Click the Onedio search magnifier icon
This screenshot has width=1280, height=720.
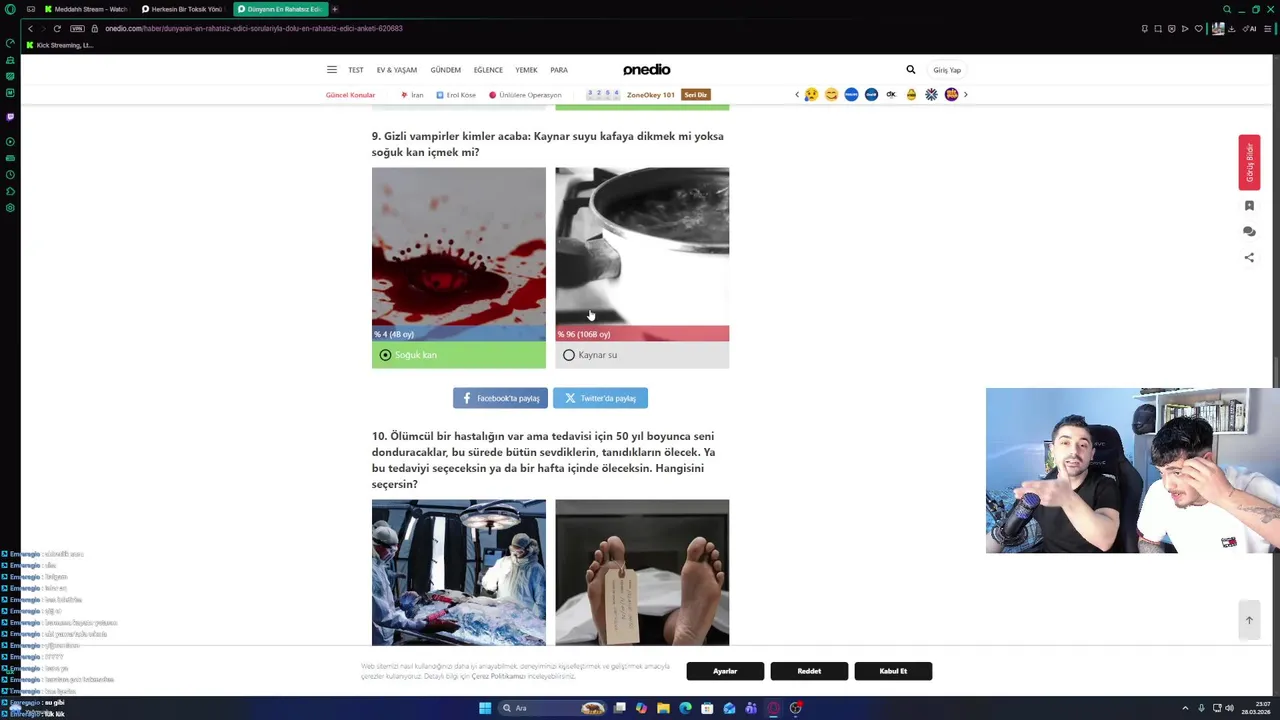click(910, 70)
